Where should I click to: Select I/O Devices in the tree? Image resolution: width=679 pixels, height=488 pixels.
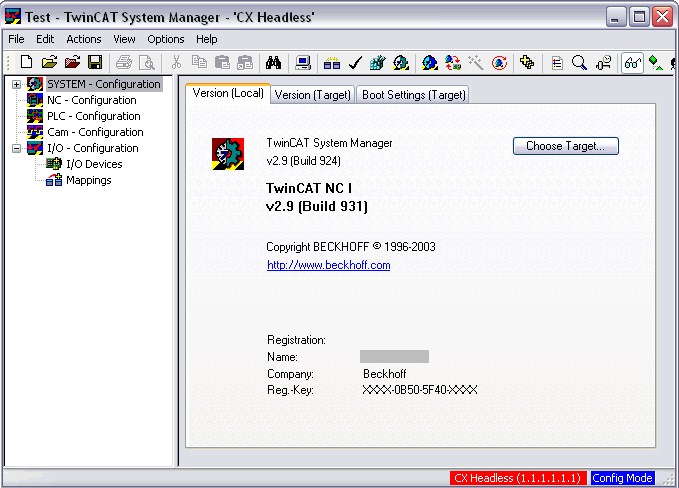pyautogui.click(x=94, y=164)
